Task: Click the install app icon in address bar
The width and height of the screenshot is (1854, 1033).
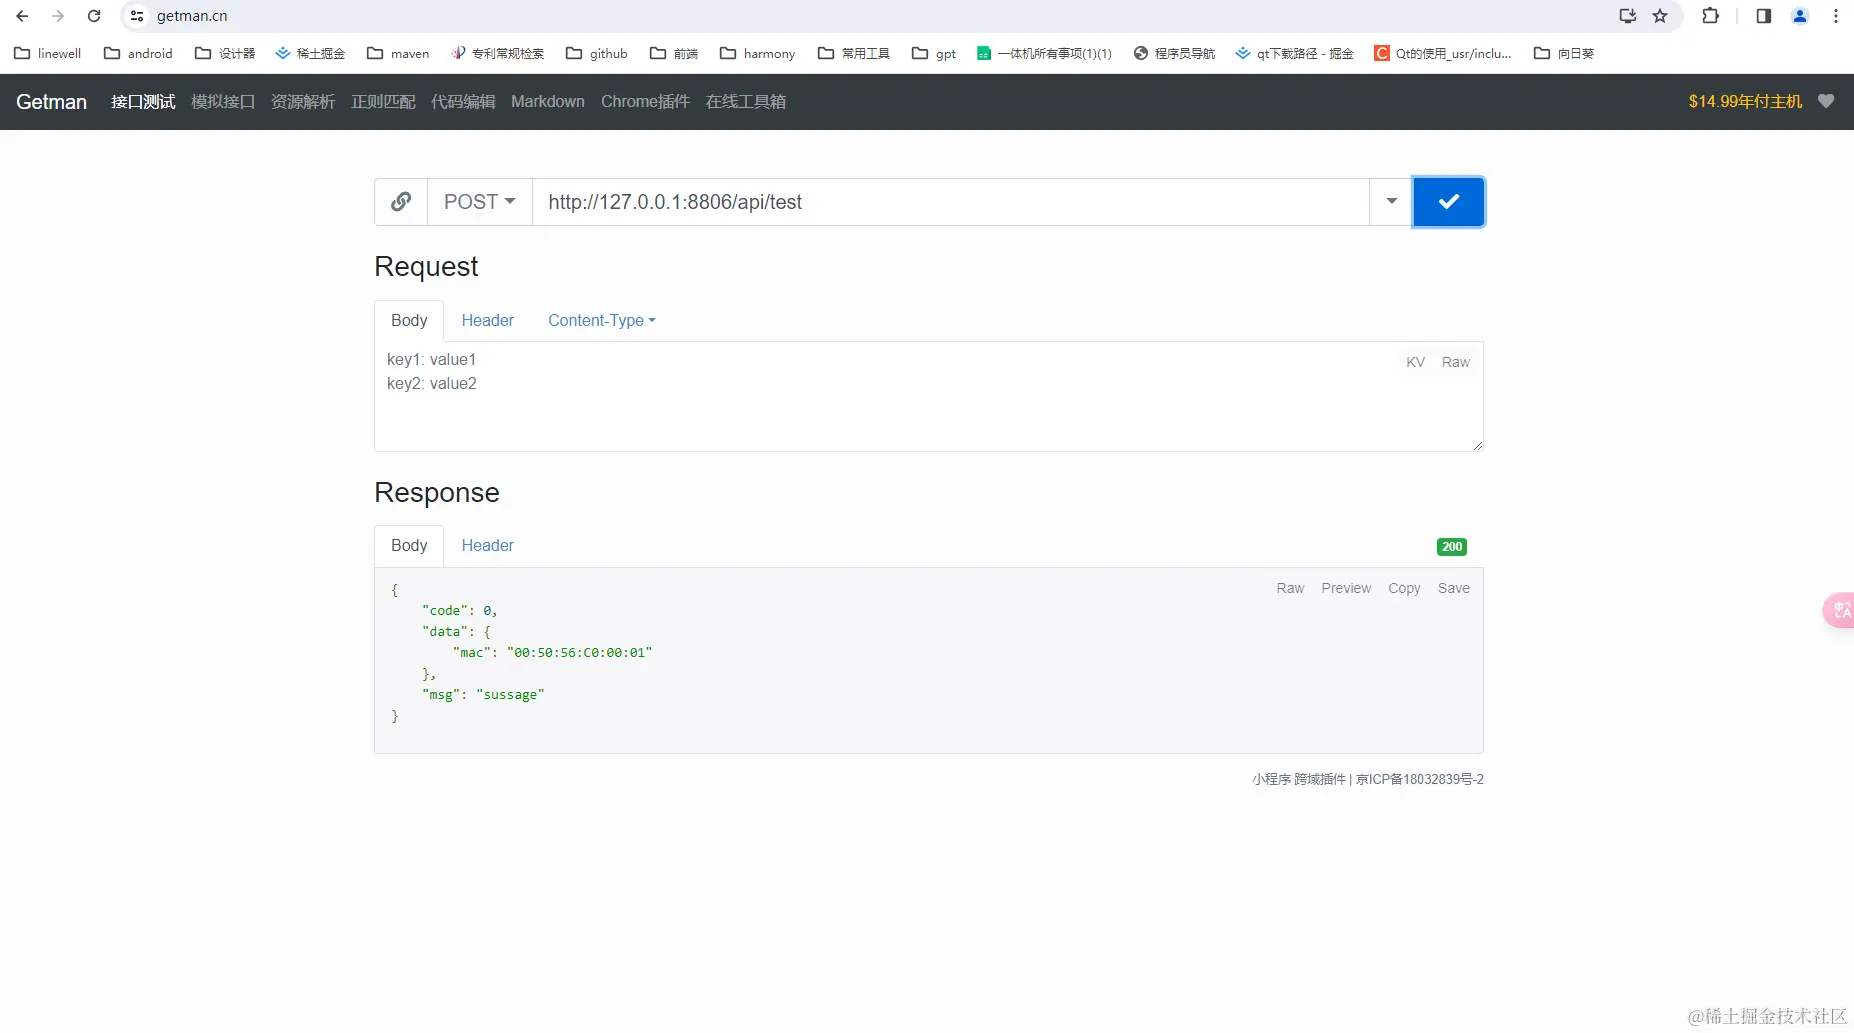Action: (x=1628, y=16)
